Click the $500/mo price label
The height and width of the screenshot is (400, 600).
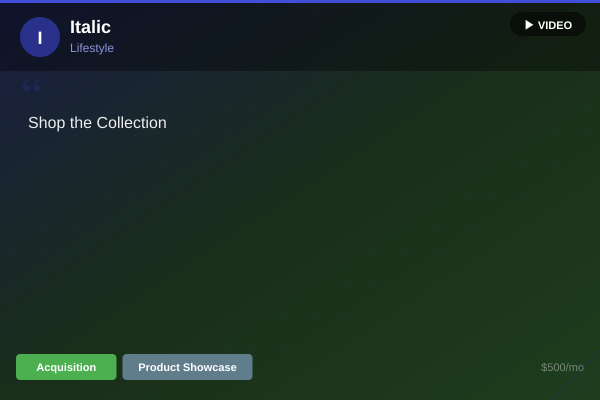[562, 367]
